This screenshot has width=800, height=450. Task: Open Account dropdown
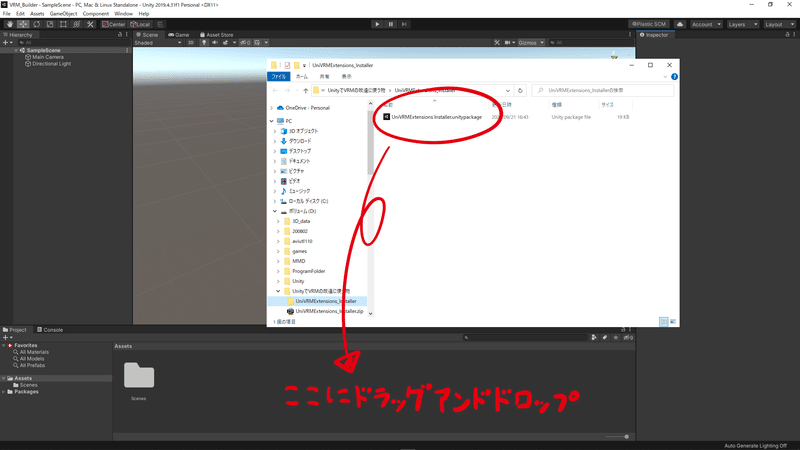pos(706,24)
